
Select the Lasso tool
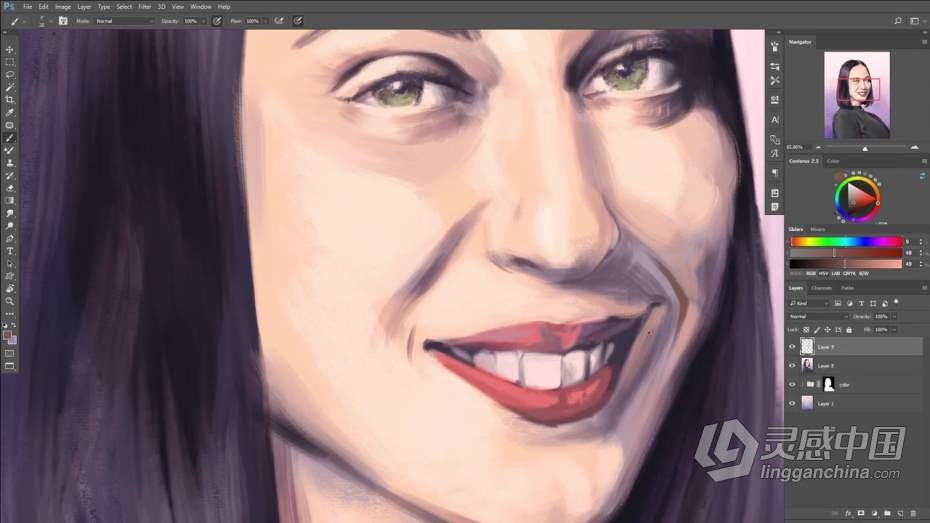point(10,74)
